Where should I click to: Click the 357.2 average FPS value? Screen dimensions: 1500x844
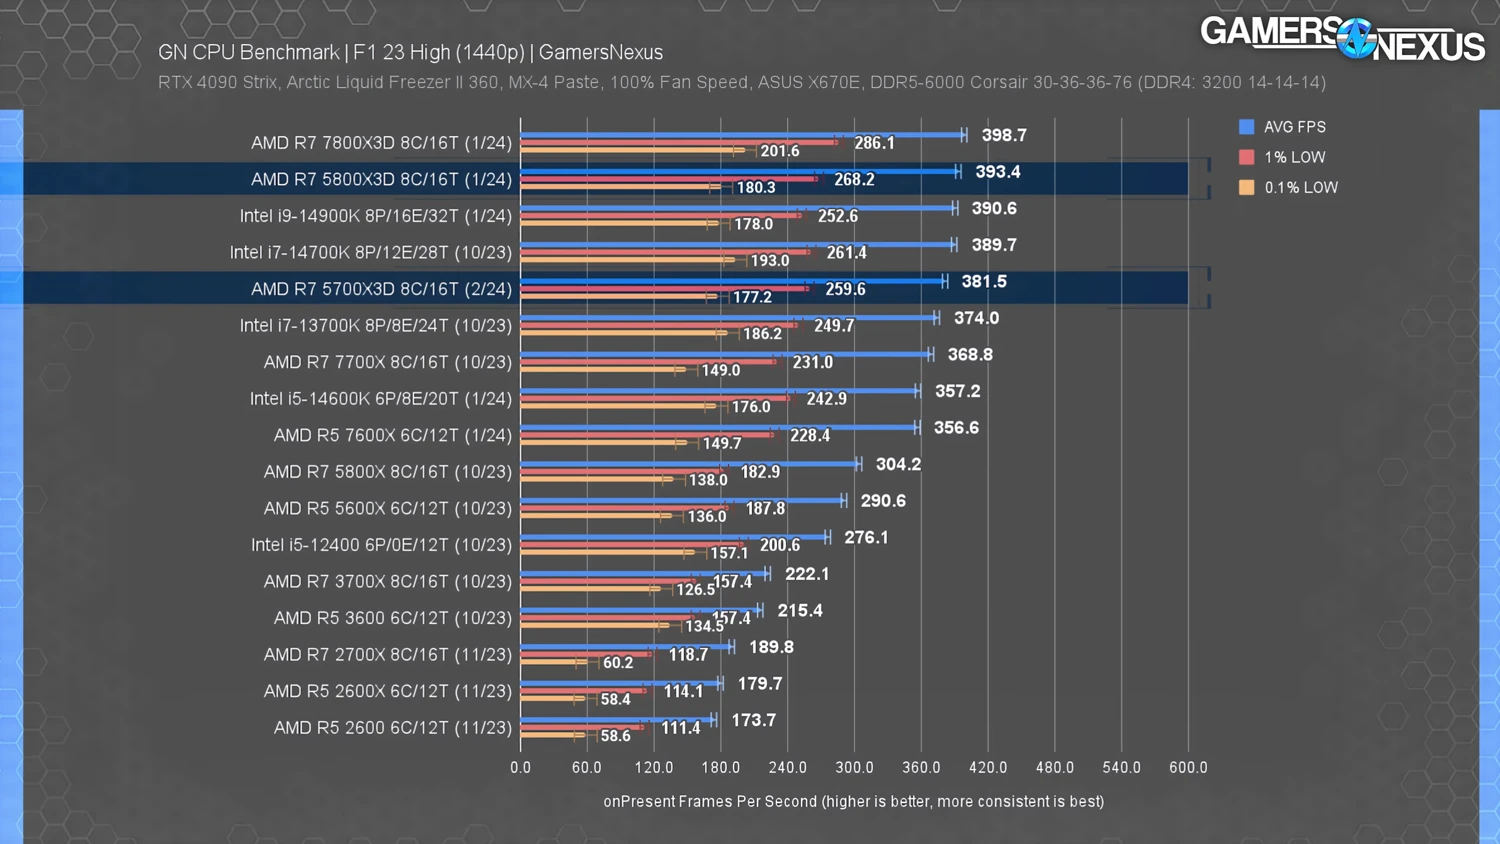coord(957,391)
